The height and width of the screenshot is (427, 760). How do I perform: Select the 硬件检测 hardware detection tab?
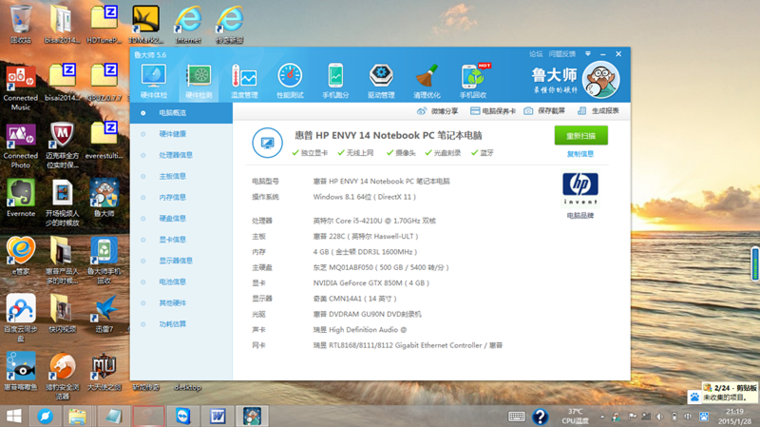(199, 81)
